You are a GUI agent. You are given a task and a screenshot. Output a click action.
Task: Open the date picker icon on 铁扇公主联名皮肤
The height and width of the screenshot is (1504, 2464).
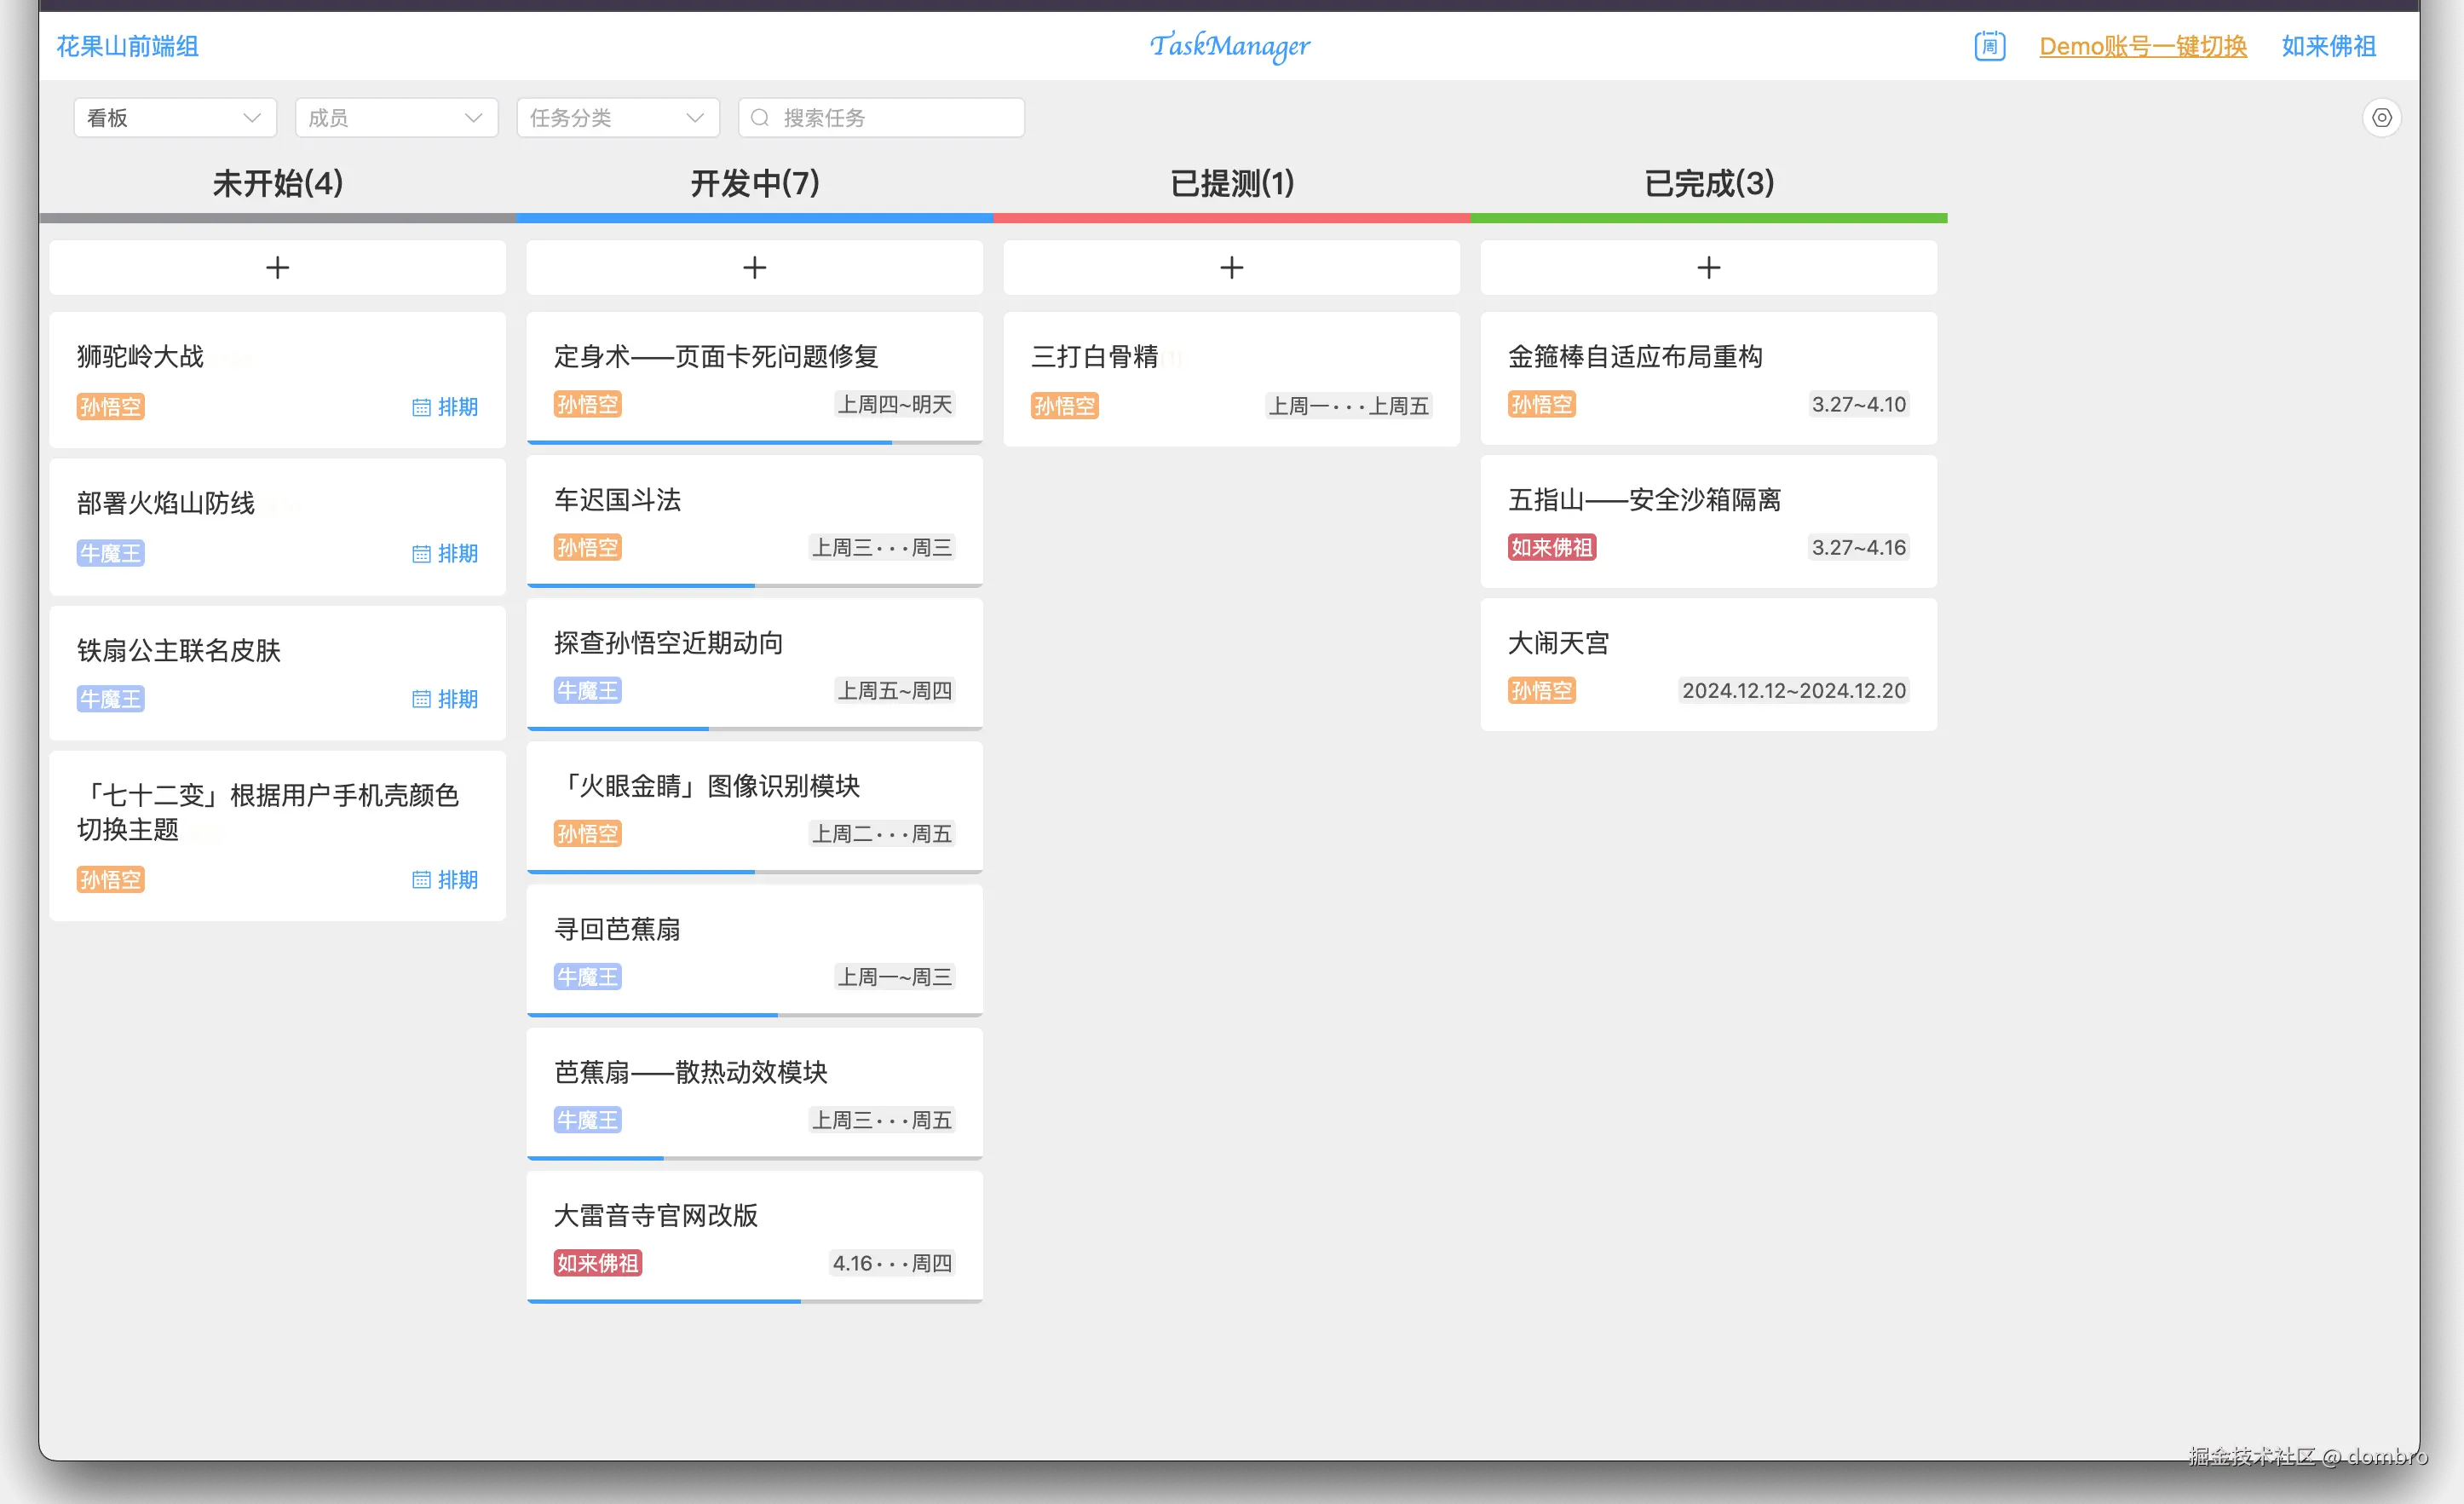pos(421,699)
